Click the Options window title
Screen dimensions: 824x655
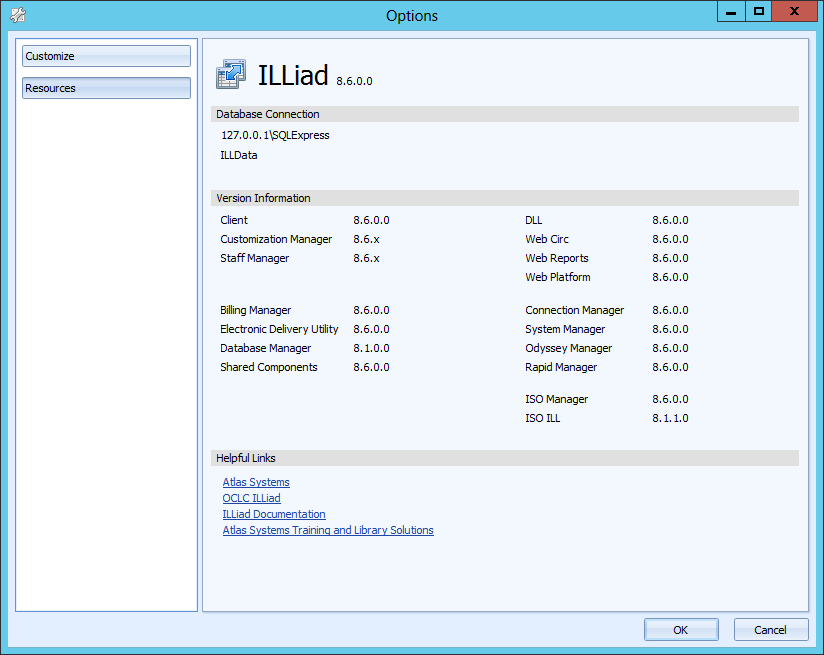(412, 16)
